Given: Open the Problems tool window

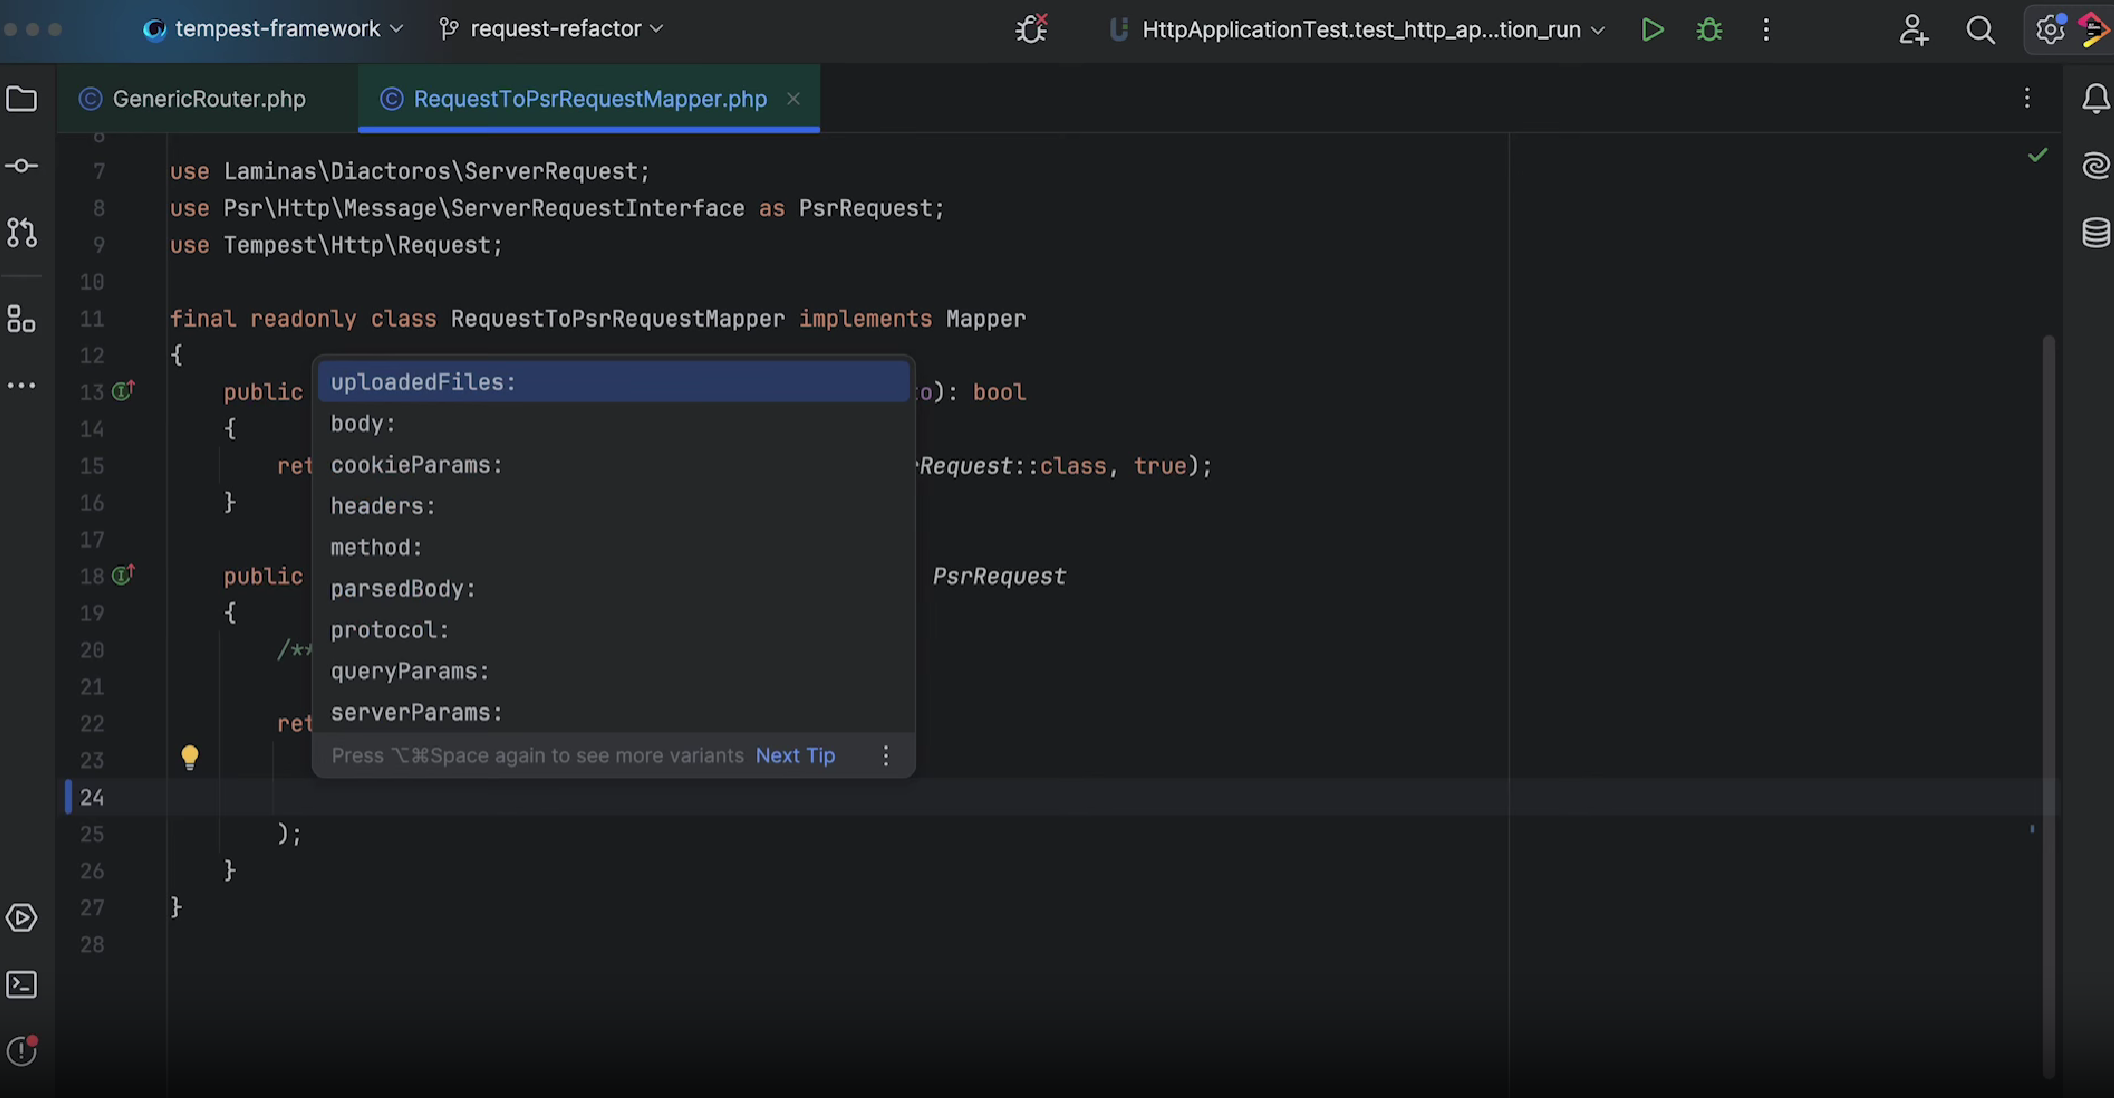Looking at the screenshot, I should pyautogui.click(x=22, y=1051).
